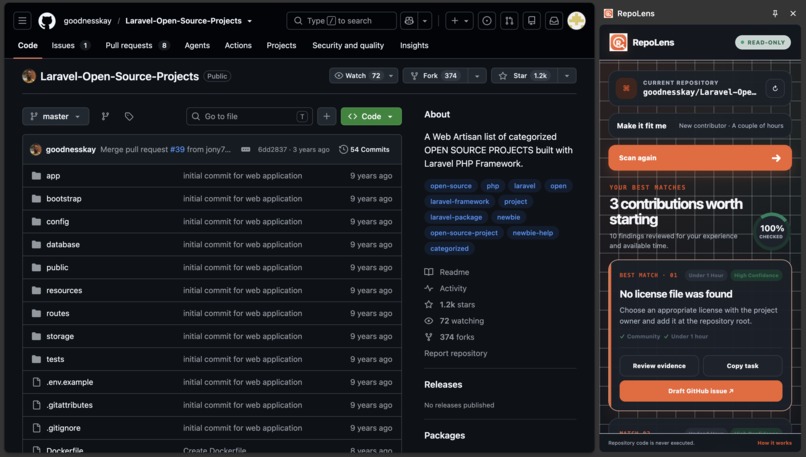
Task: Click the 6dd2837 commit hash
Action: click(x=272, y=150)
